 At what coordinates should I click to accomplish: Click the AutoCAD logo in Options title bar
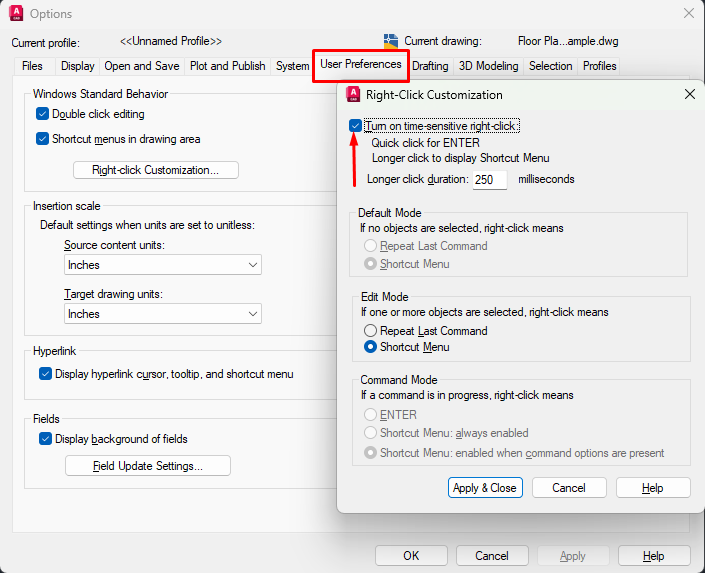(x=16, y=13)
